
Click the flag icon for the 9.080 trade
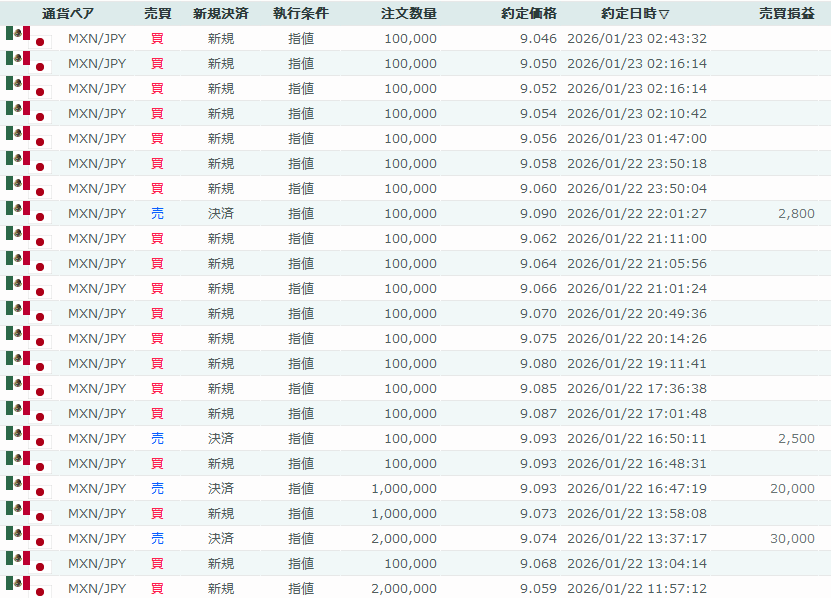coord(27,364)
